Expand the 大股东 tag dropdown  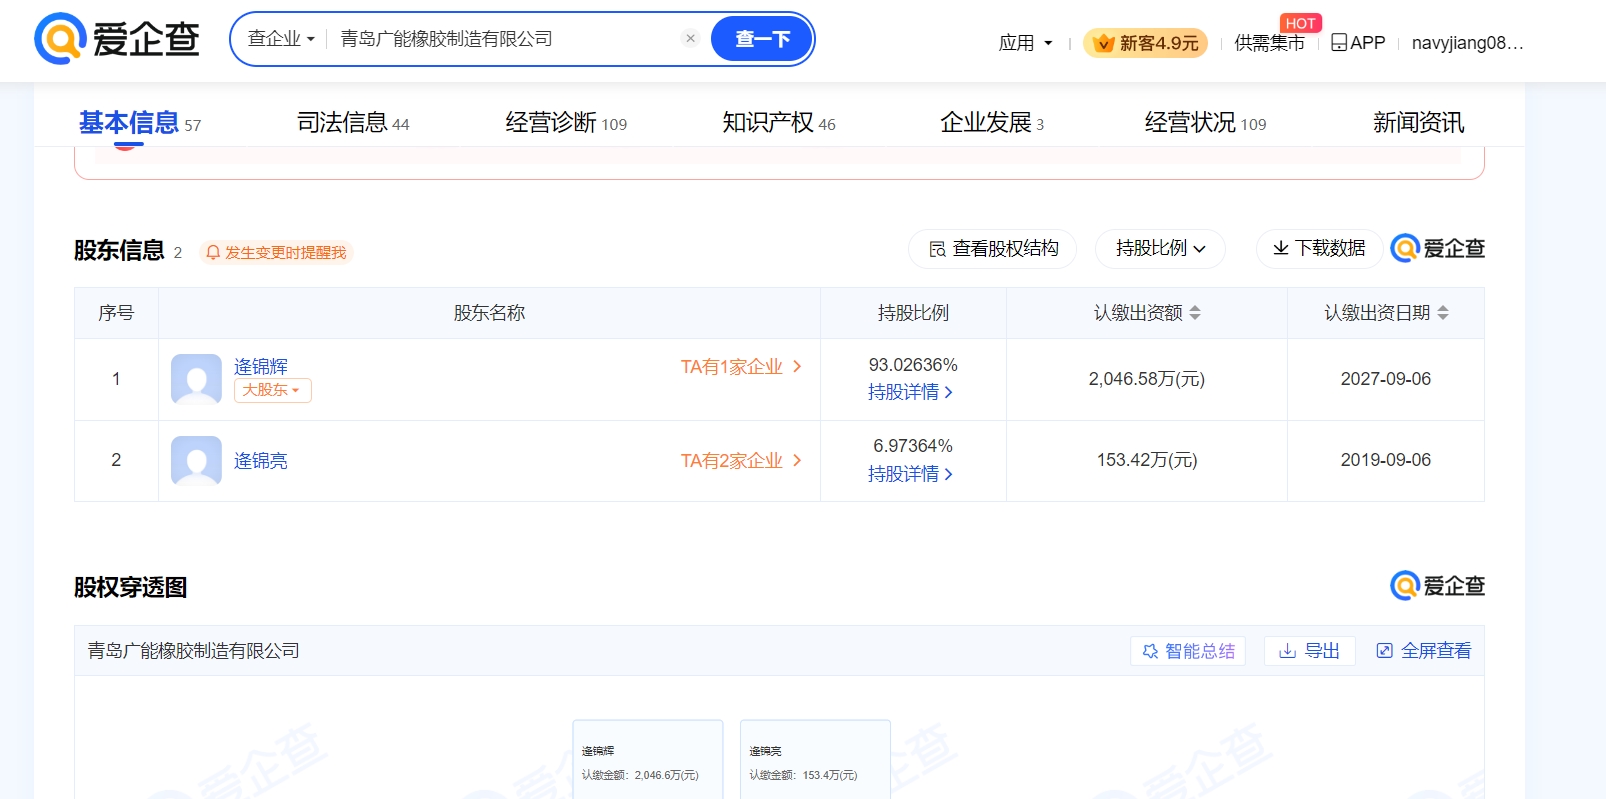(x=272, y=390)
